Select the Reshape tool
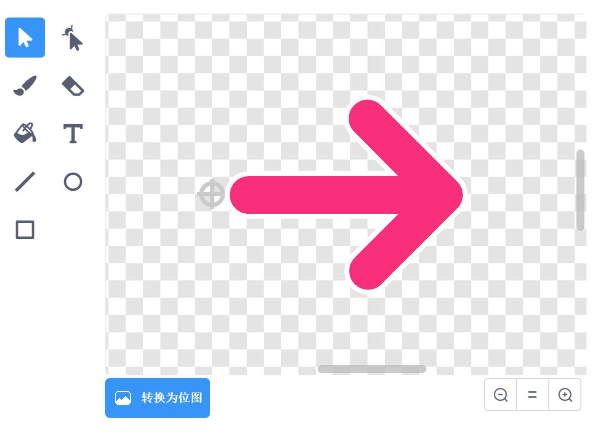Image resolution: width=600 pixels, height=432 pixels. coord(73,37)
